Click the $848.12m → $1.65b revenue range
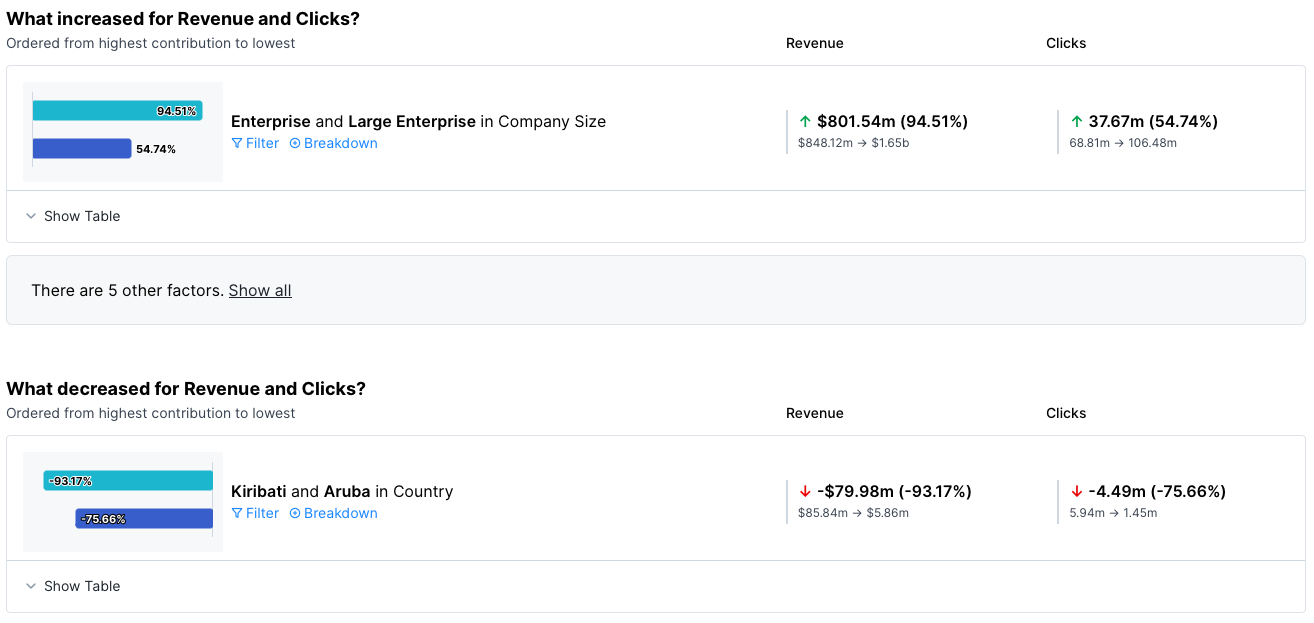Viewport: 1314px width, 623px height. coord(853,143)
